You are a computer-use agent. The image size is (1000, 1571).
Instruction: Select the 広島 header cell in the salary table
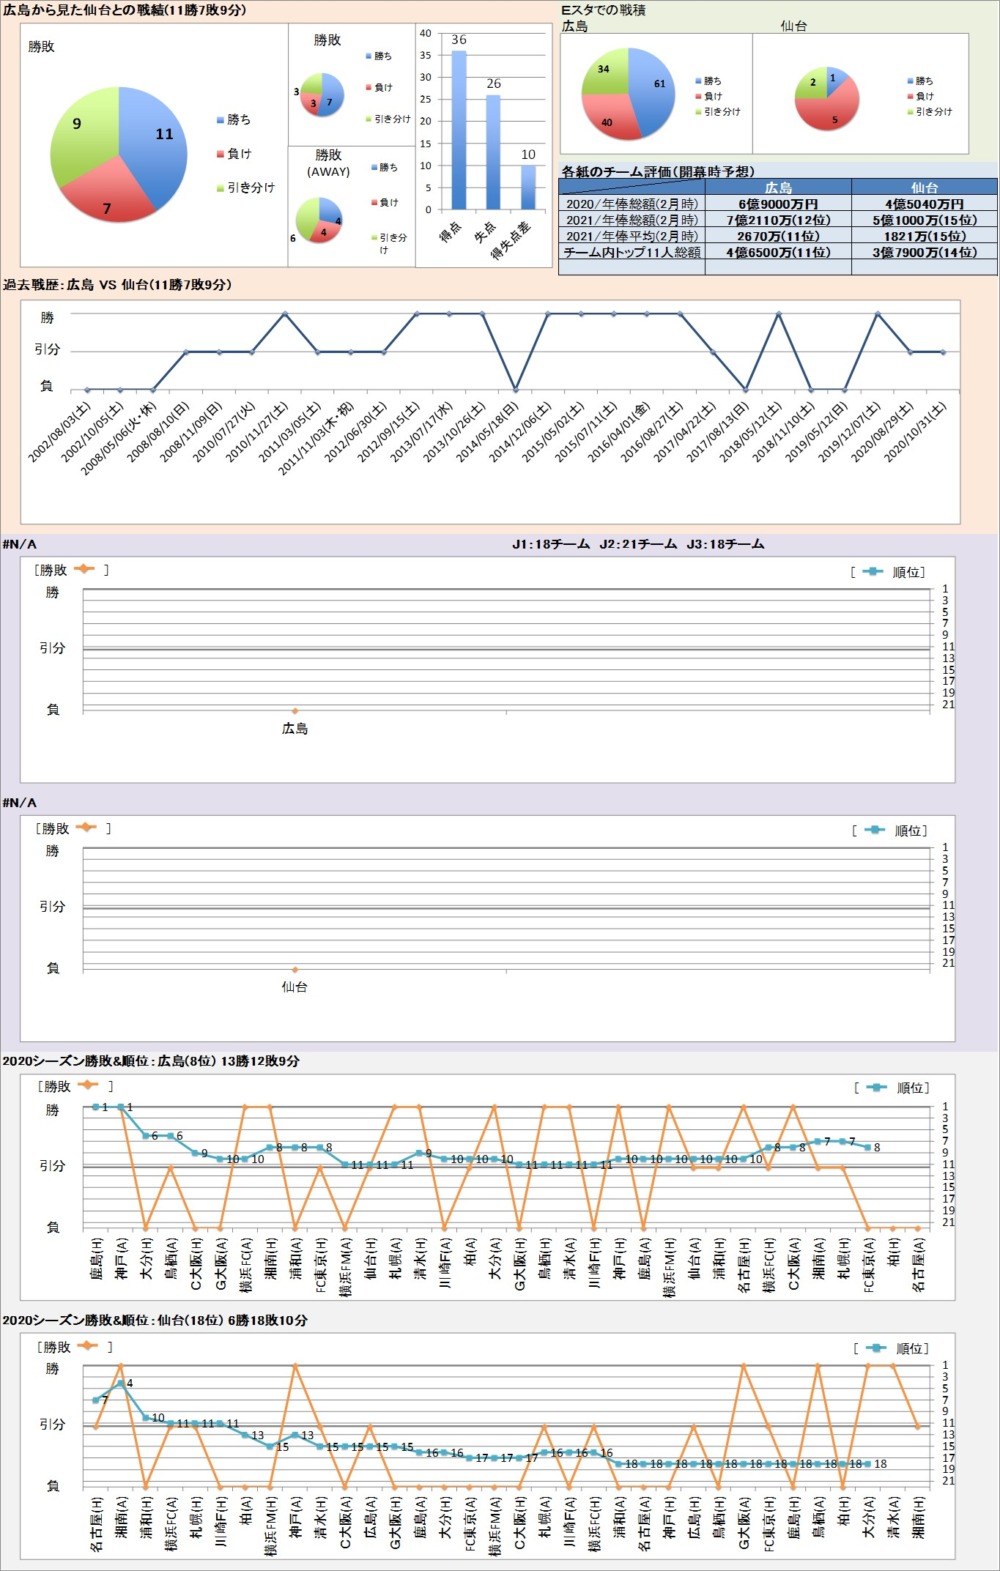pyautogui.click(x=778, y=187)
